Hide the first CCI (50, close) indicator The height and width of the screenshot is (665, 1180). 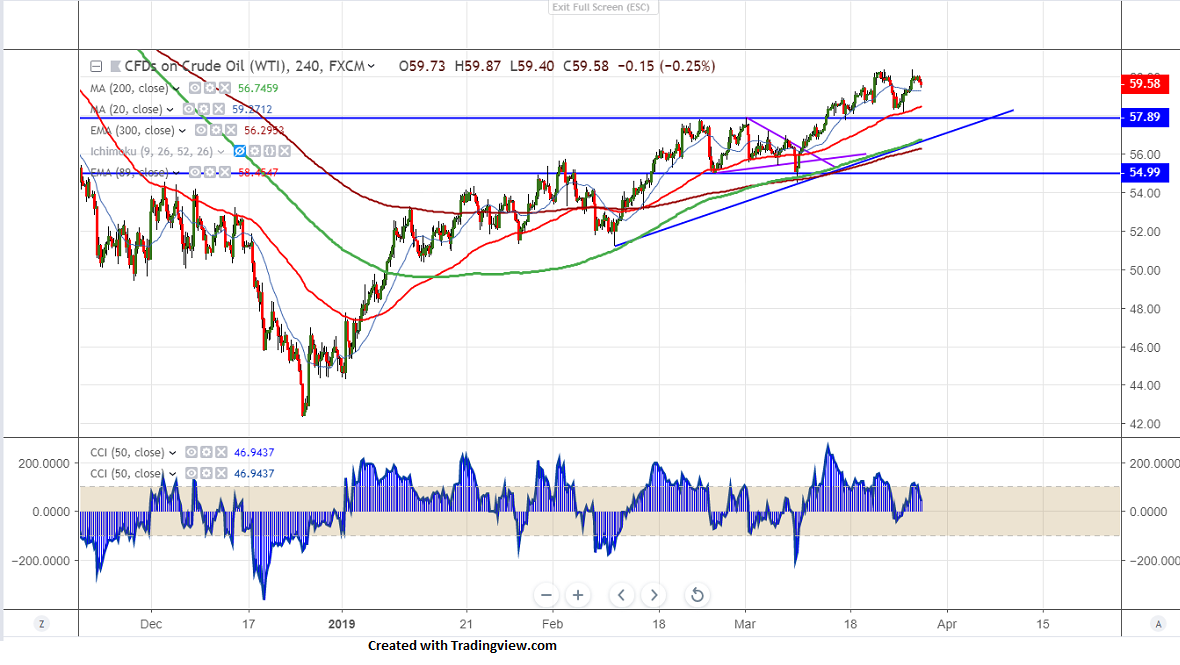click(191, 452)
